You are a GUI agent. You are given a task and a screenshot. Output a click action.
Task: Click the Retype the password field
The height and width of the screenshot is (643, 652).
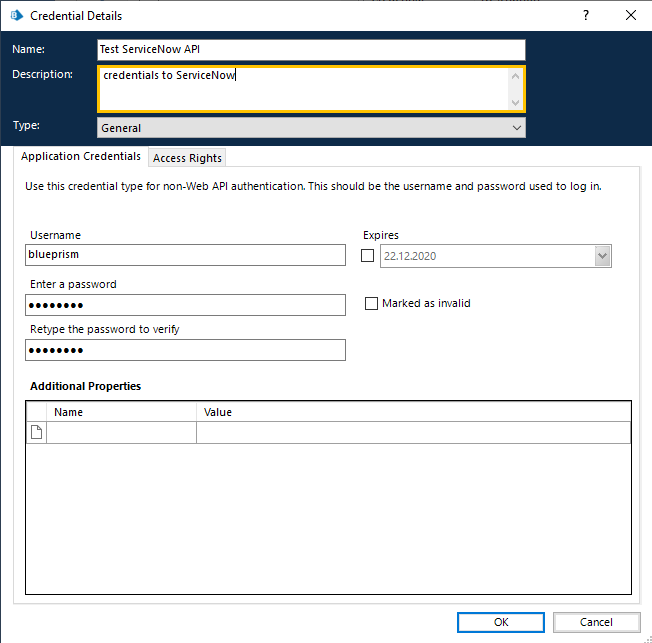pos(185,350)
